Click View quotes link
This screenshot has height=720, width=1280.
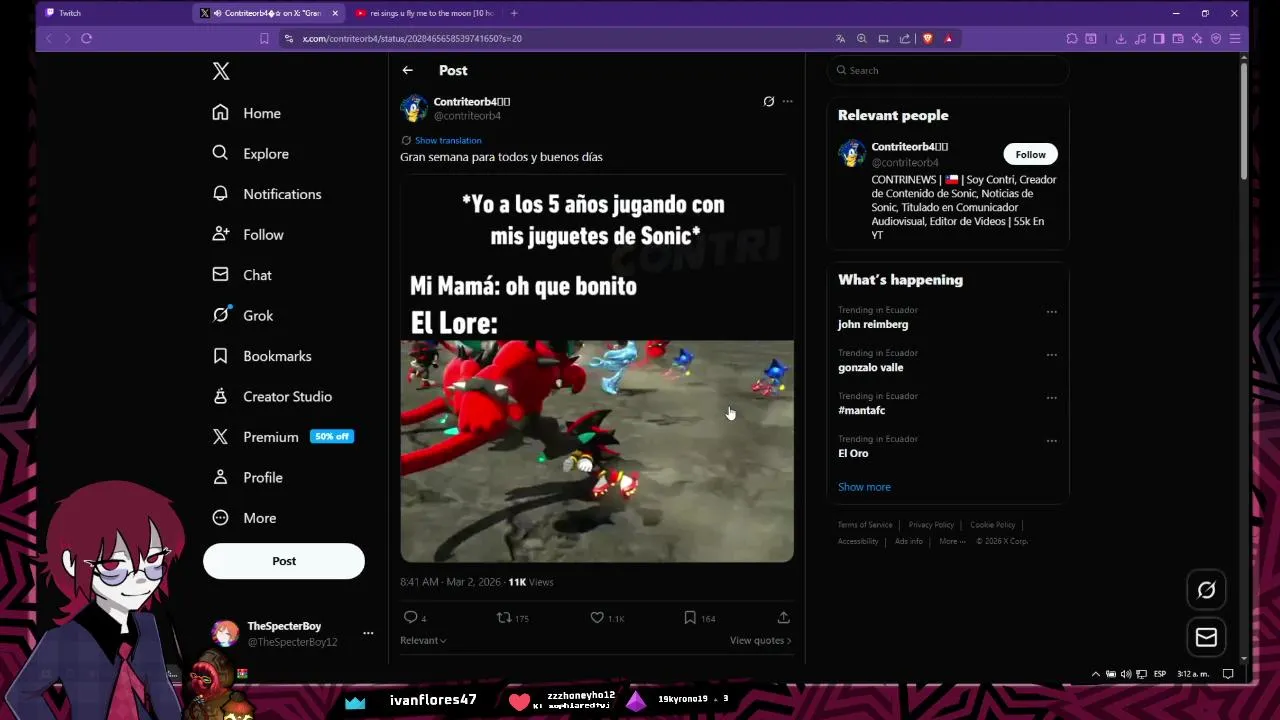click(760, 640)
